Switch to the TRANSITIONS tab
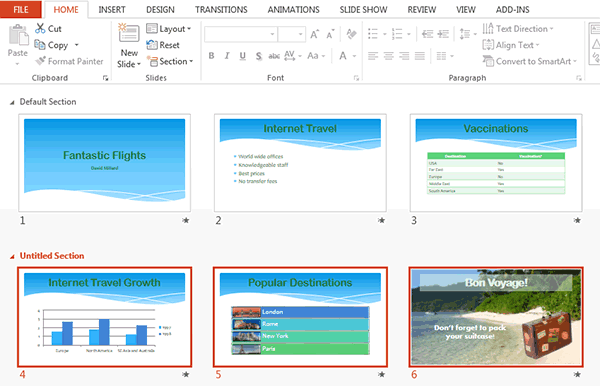The image size is (600, 386). tap(221, 10)
